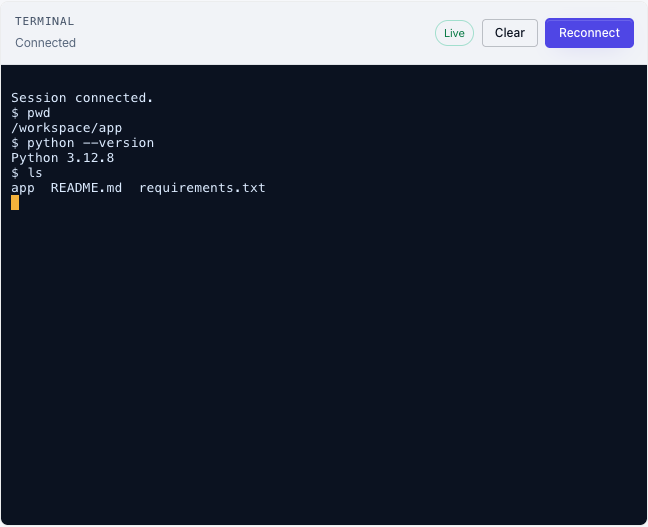Select the TERMINAL heading text
The width and height of the screenshot is (648, 527).
(45, 21)
